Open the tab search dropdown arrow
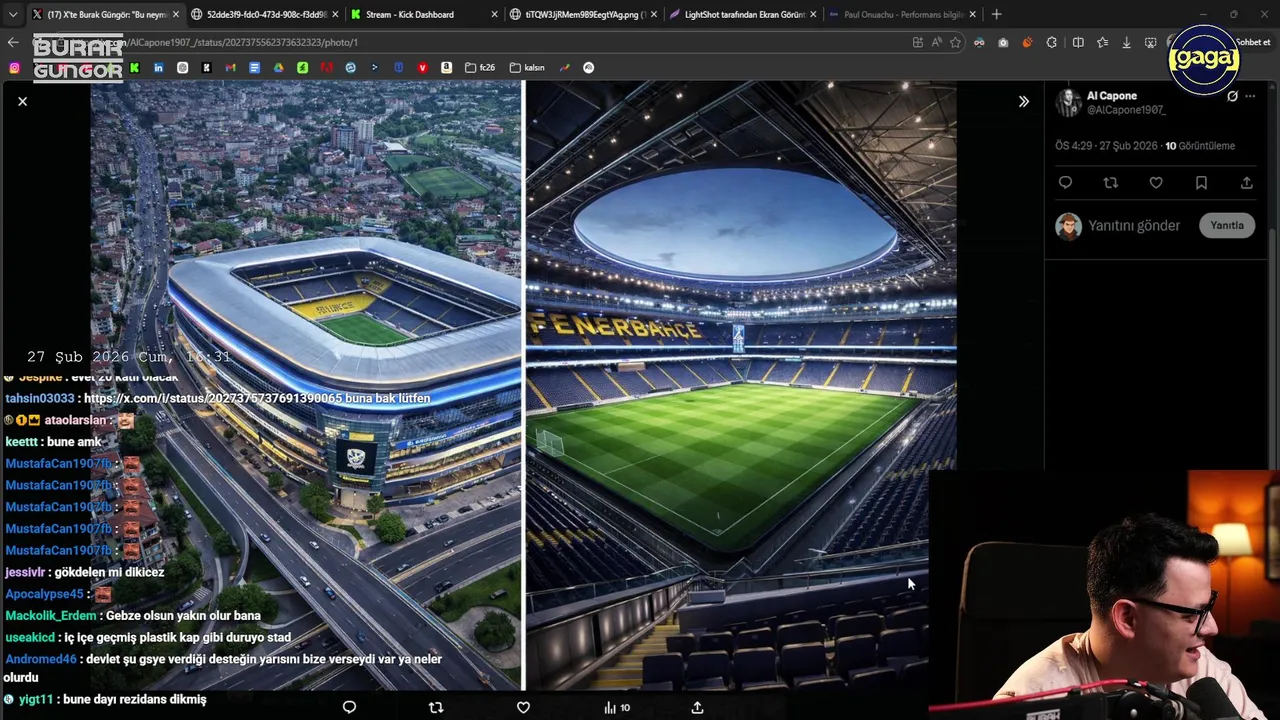The image size is (1280, 720). [x=12, y=14]
